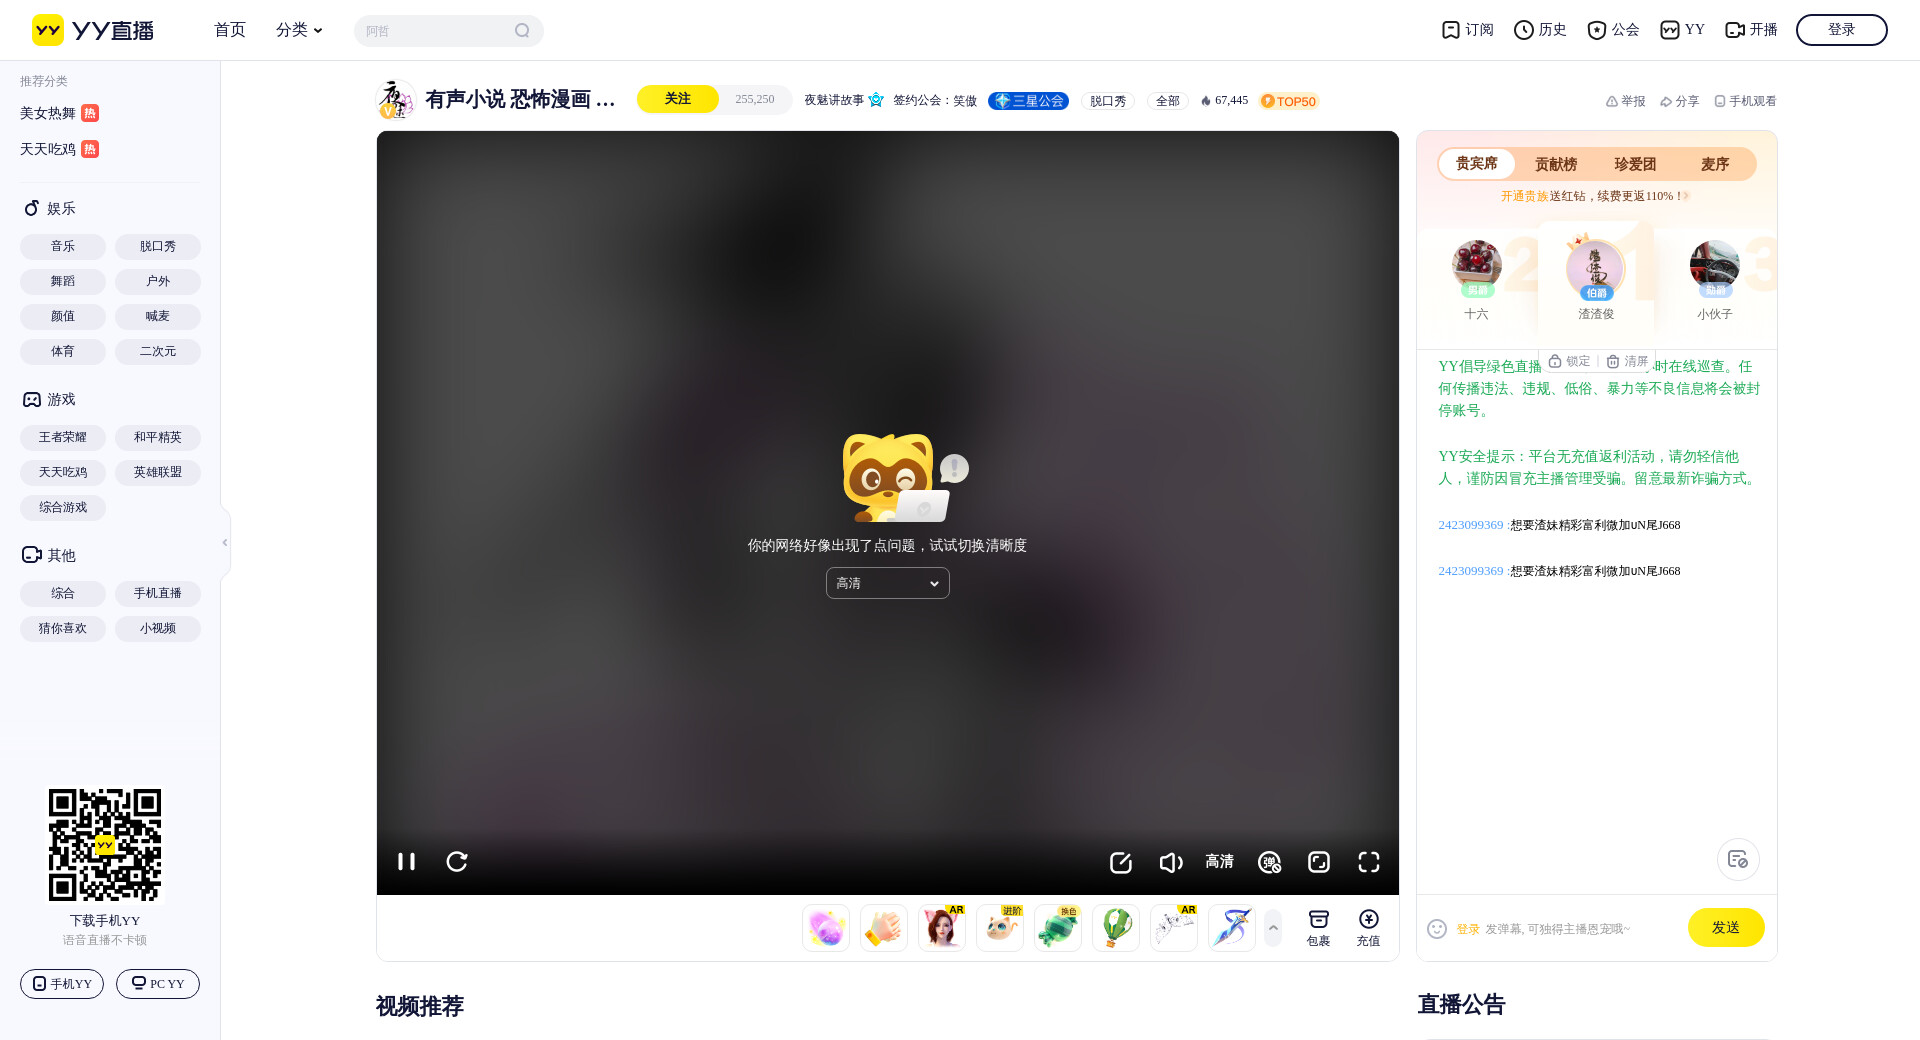Click the 登录 link in the chat input
The height and width of the screenshot is (1040, 1920).
[x=1467, y=929]
